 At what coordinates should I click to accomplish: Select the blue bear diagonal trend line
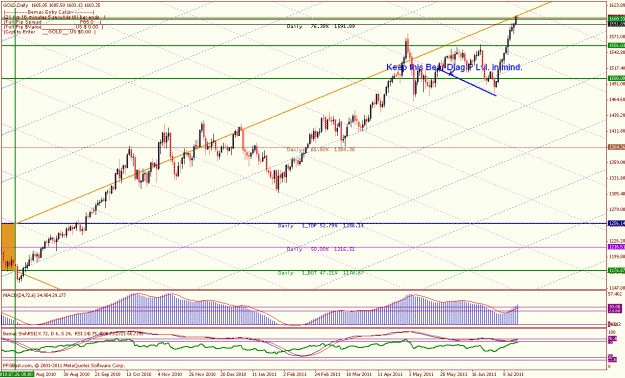coord(468,82)
